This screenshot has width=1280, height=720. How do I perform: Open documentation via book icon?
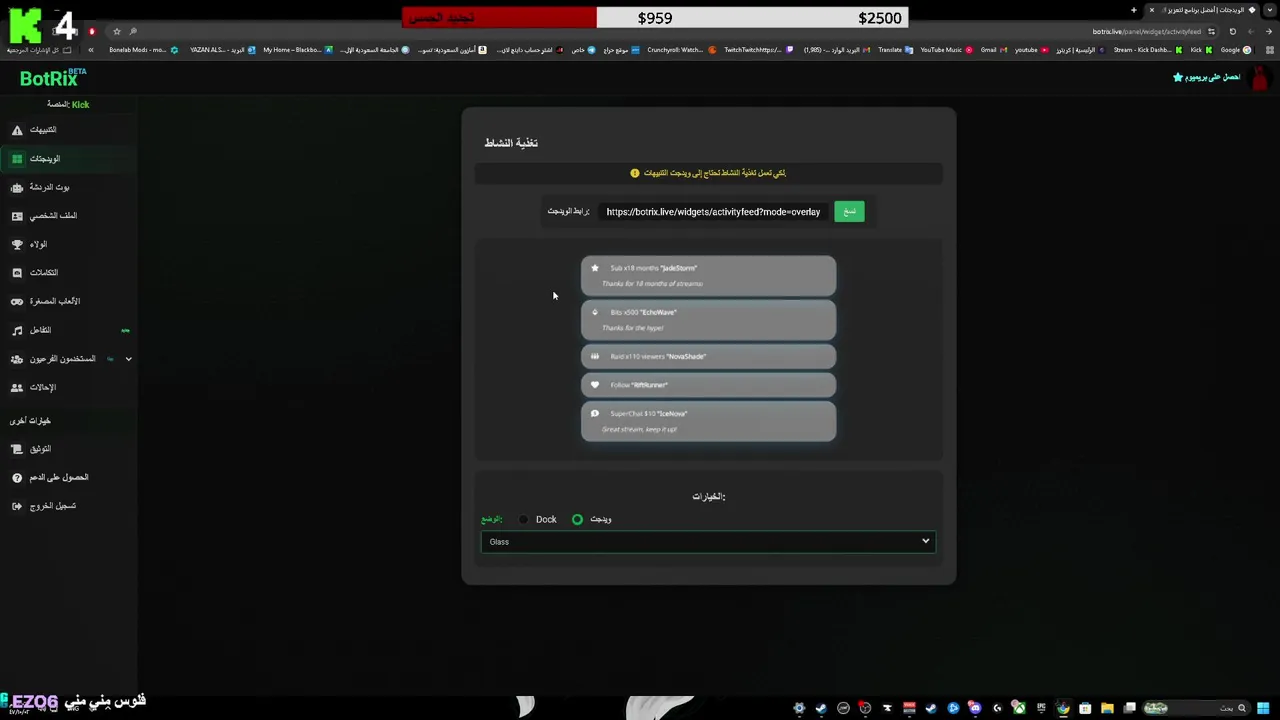(x=17, y=449)
